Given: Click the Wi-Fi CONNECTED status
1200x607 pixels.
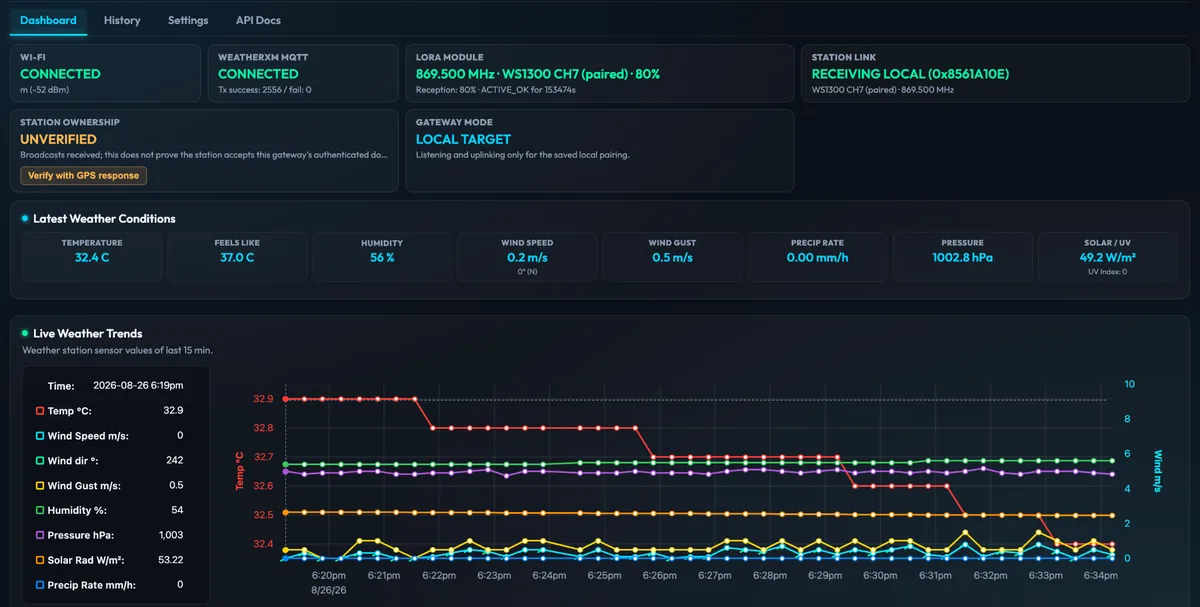Looking at the screenshot, I should click(x=60, y=74).
